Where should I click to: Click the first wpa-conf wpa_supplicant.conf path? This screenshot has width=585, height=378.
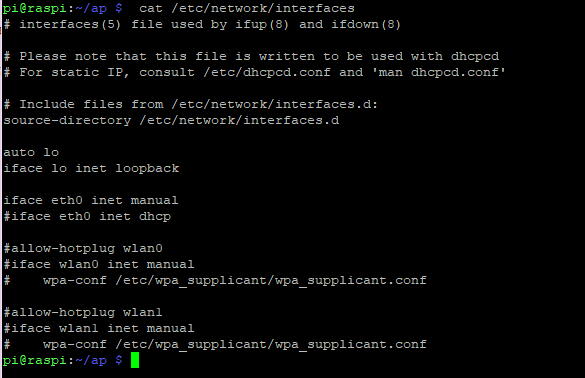pos(271,281)
